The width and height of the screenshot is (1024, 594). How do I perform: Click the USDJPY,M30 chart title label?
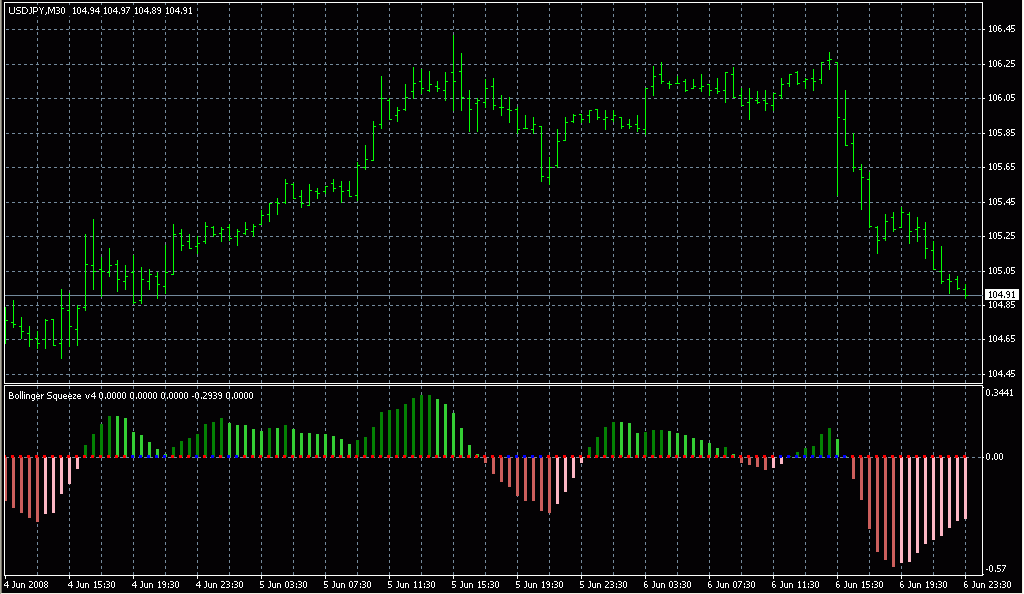[x=37, y=11]
